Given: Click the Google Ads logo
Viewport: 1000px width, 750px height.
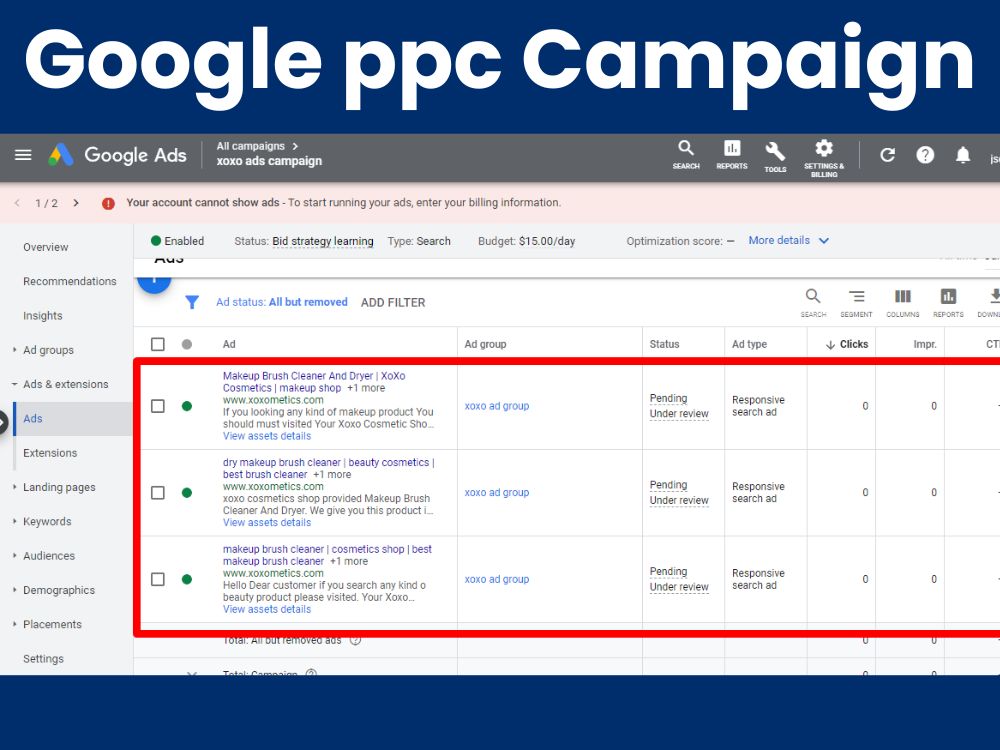Looking at the screenshot, I should tap(118, 155).
